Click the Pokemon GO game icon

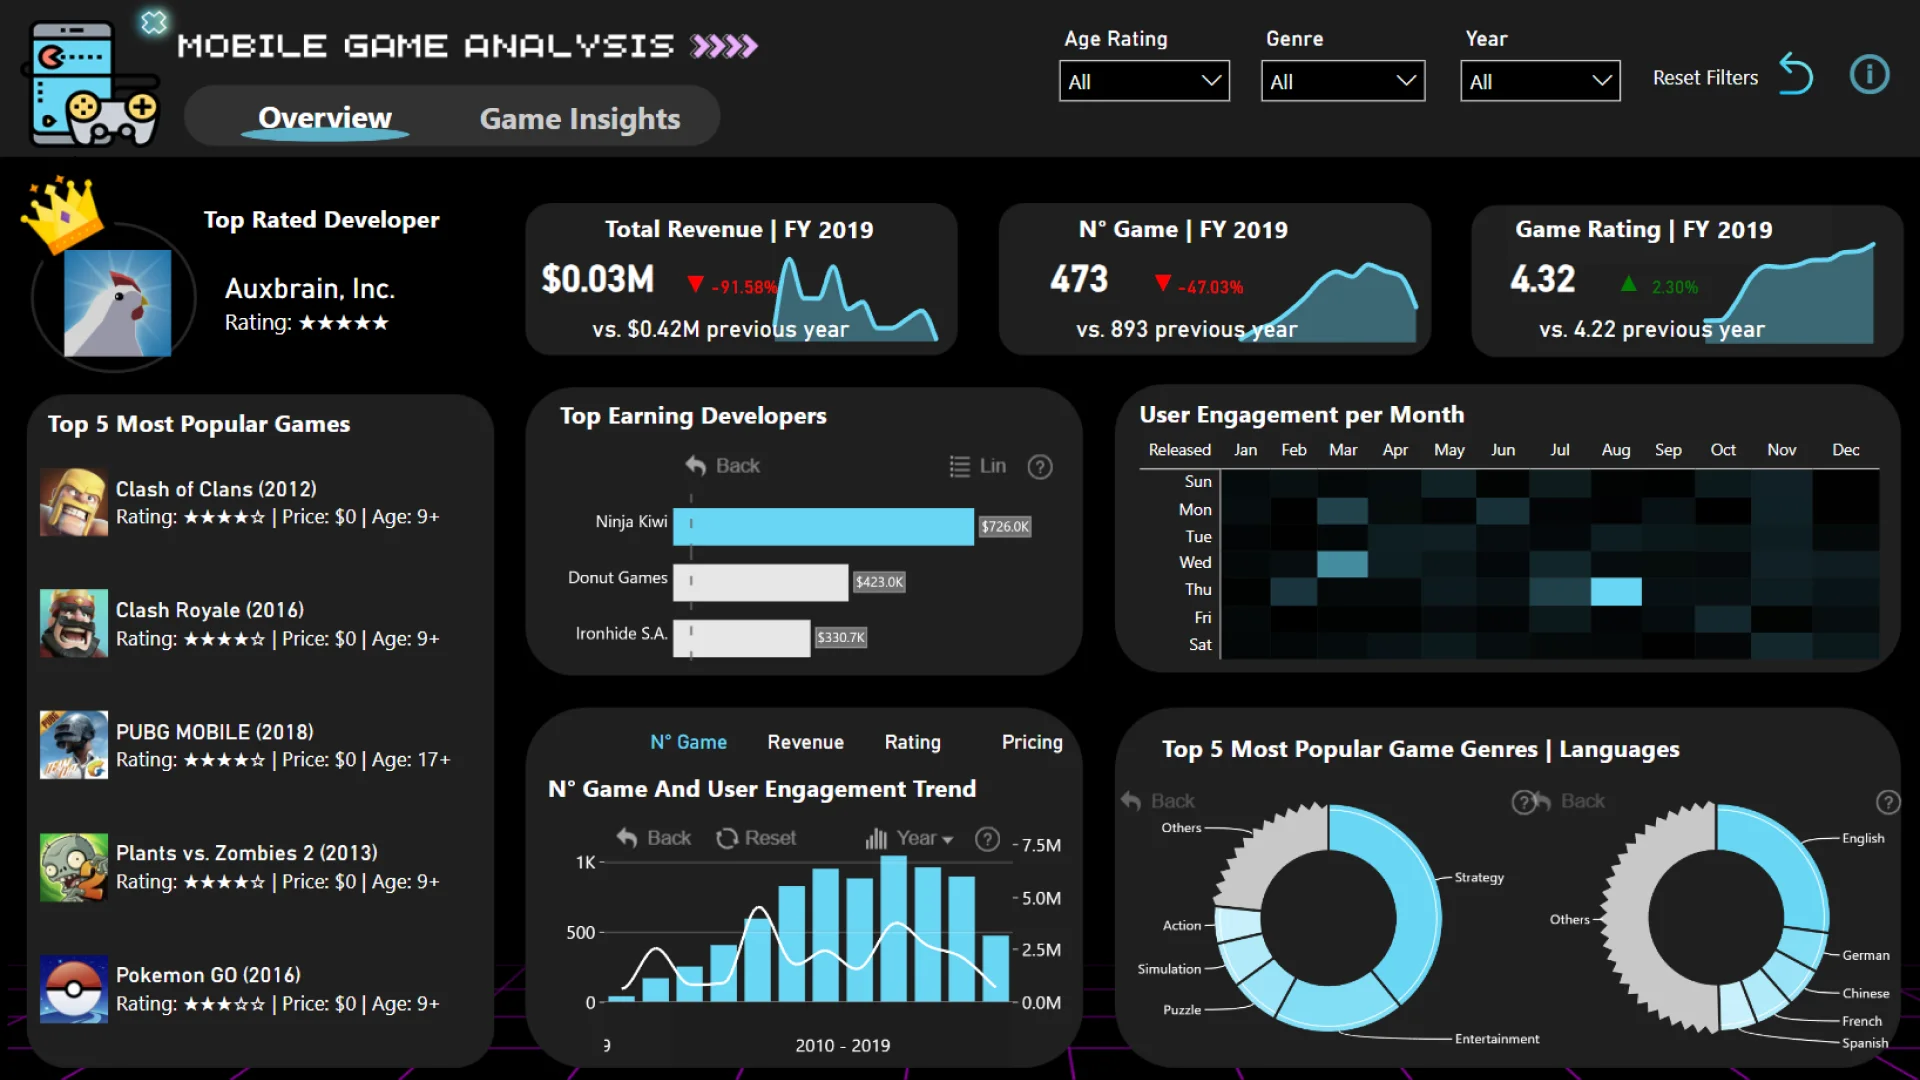pos(74,989)
